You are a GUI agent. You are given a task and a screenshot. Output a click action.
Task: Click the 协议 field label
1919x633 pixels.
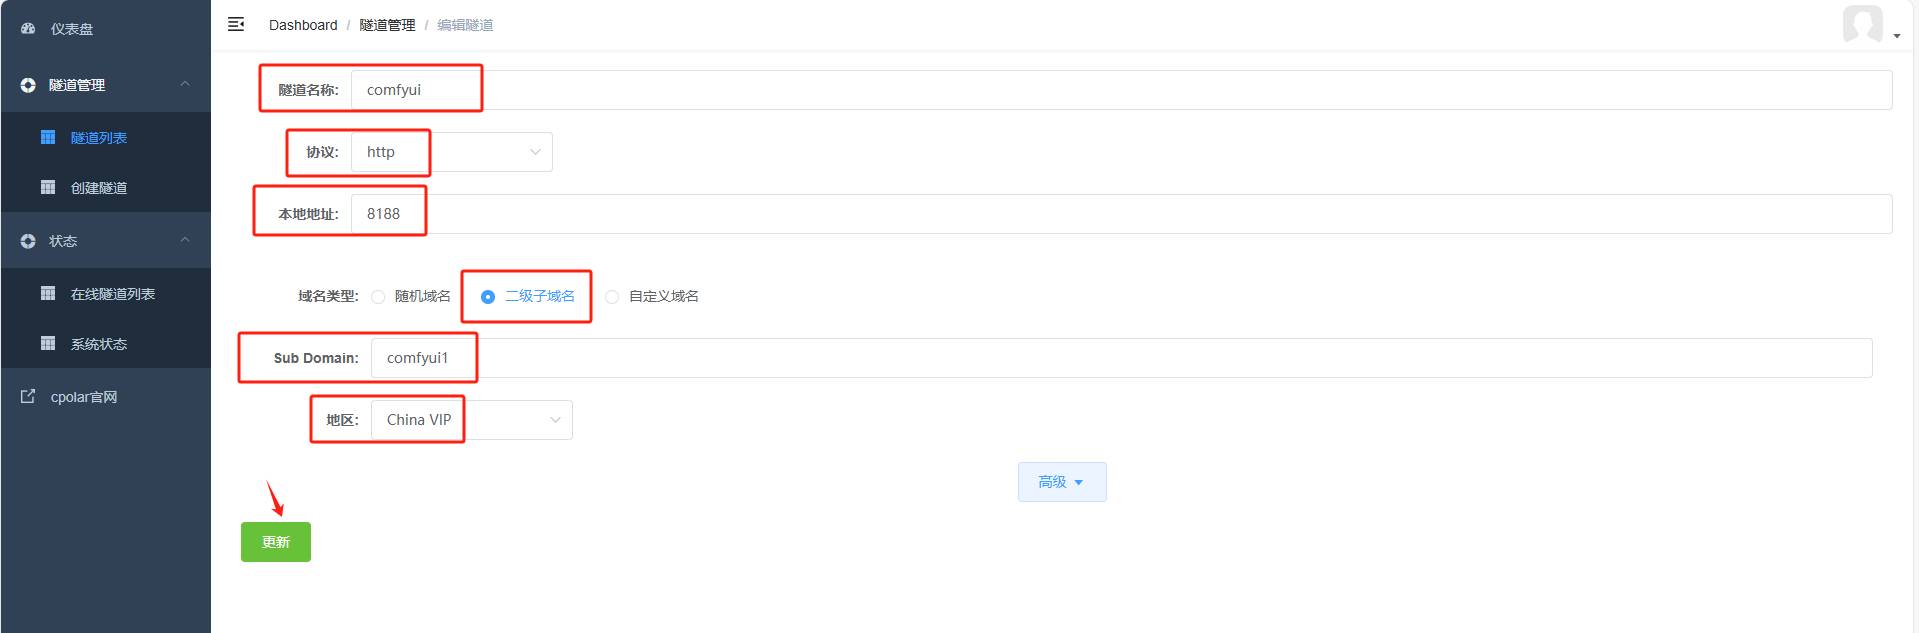pyautogui.click(x=322, y=152)
